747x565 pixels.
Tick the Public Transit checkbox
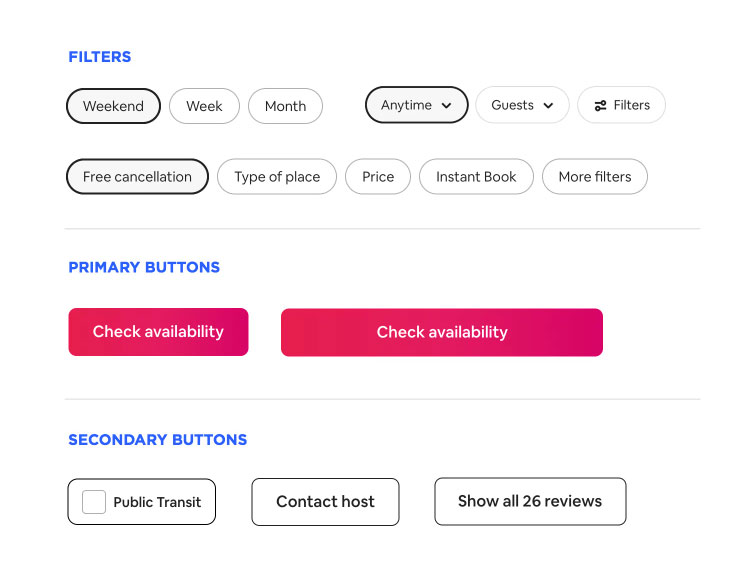tap(94, 502)
